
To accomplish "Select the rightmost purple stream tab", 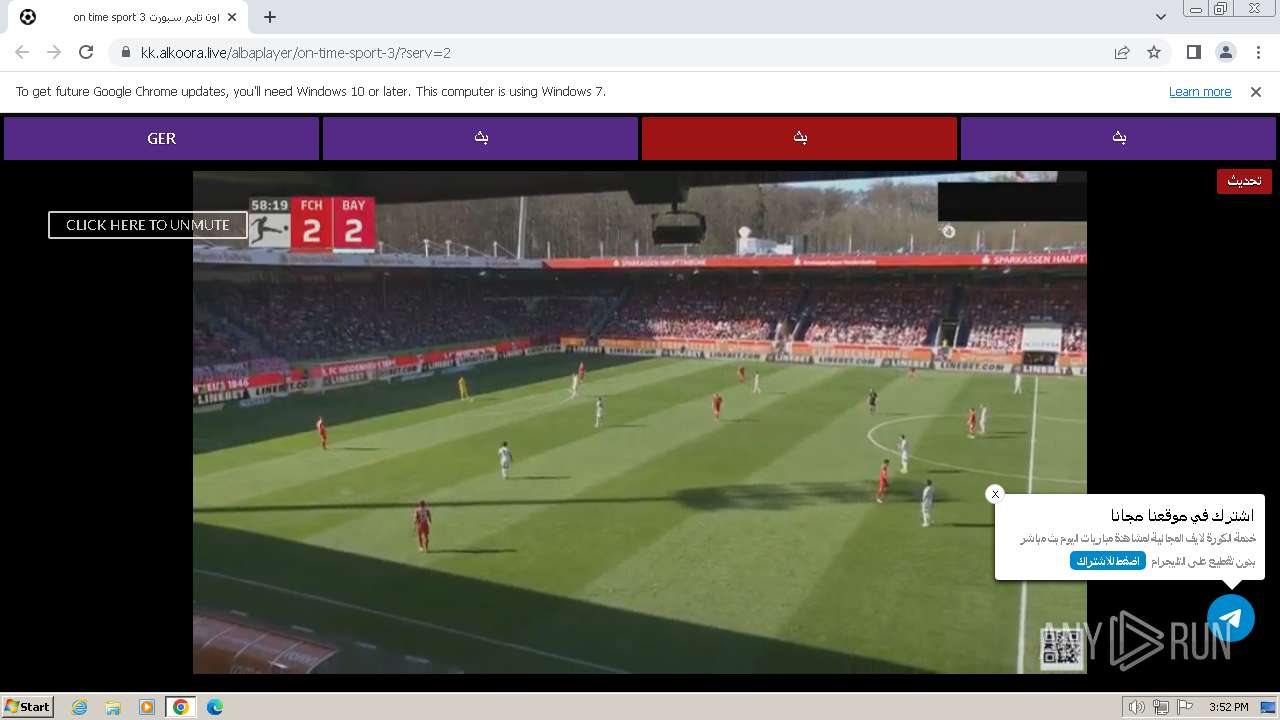I will (1118, 139).
